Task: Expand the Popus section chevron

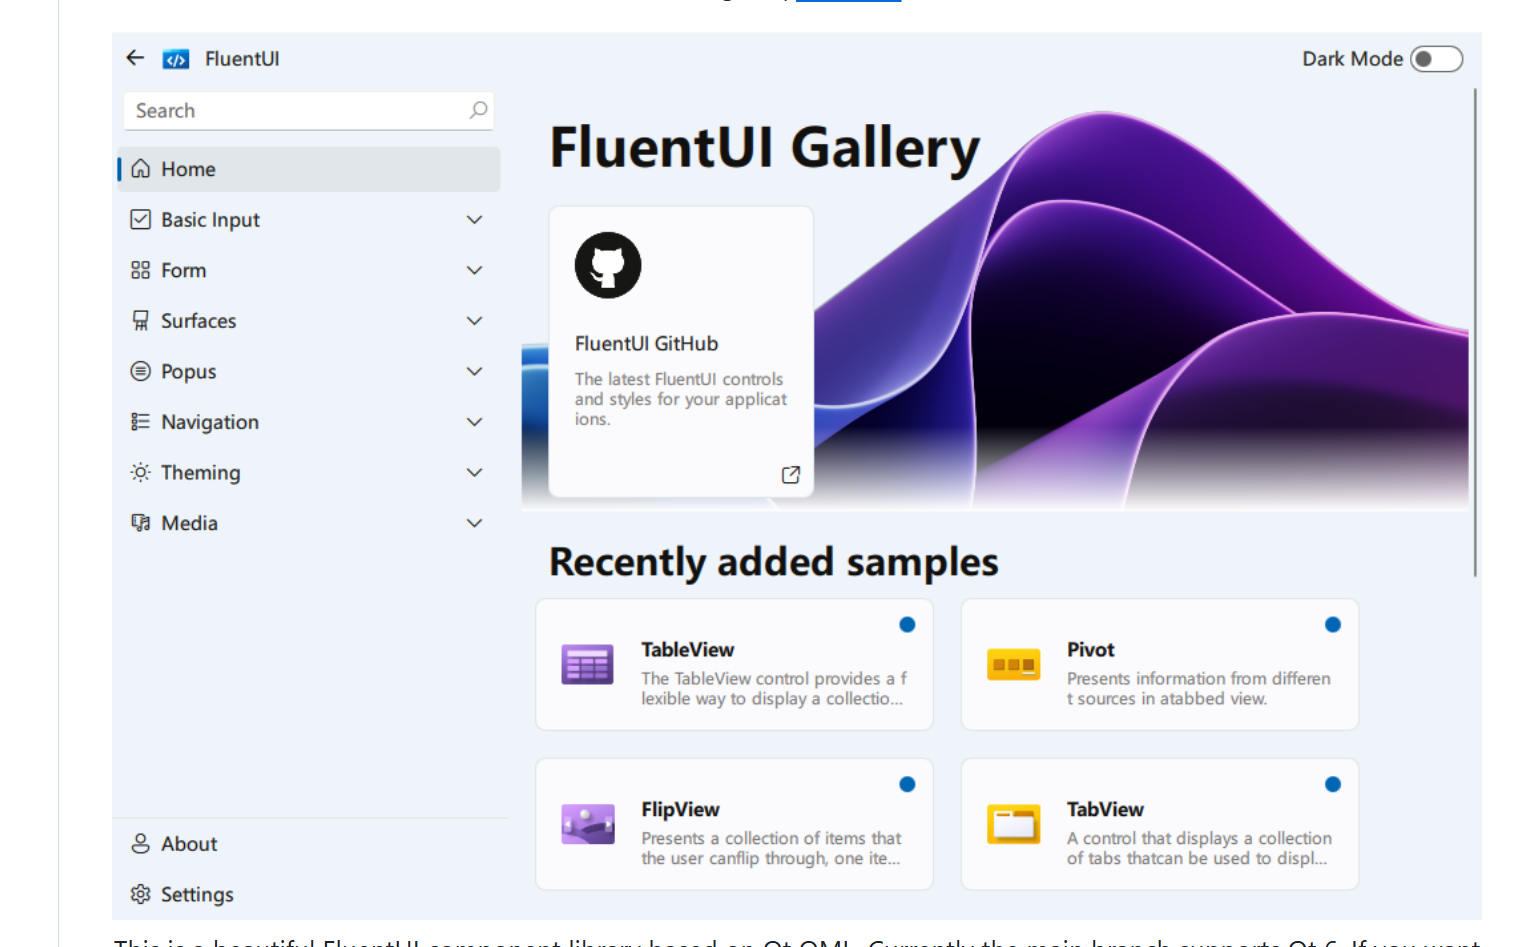Action: [475, 371]
